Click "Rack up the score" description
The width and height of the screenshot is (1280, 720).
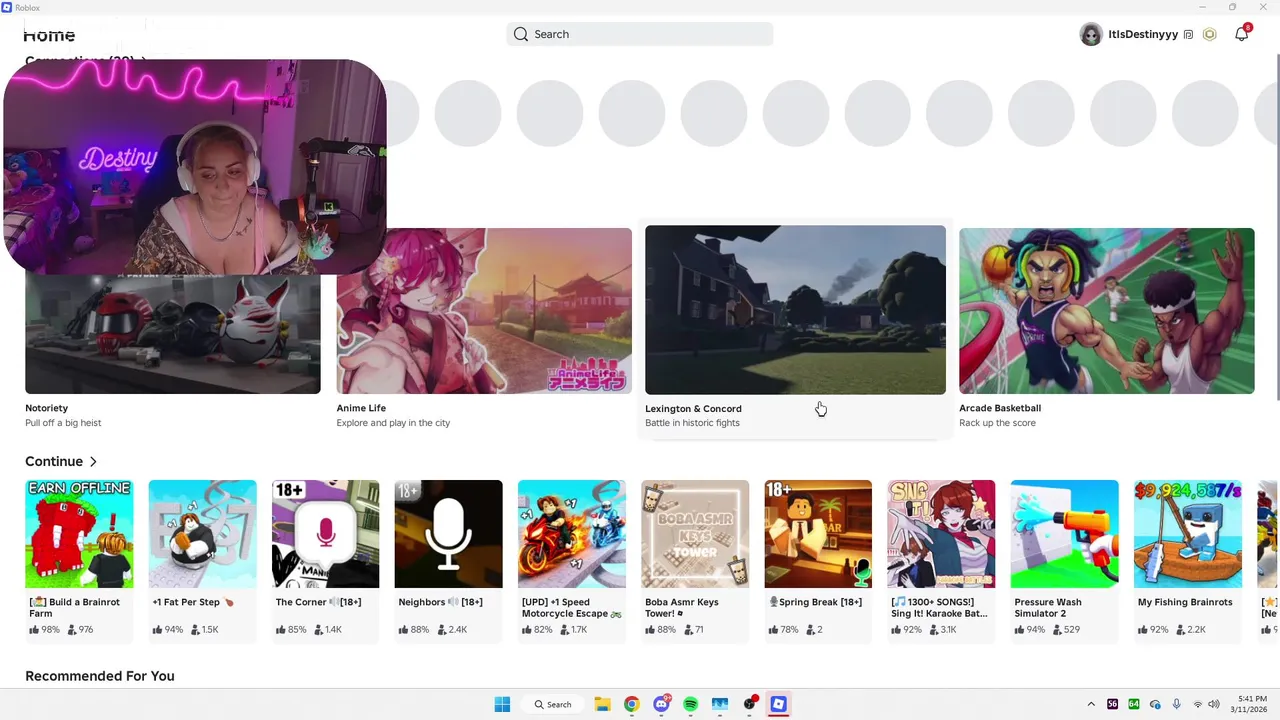[x=997, y=423]
